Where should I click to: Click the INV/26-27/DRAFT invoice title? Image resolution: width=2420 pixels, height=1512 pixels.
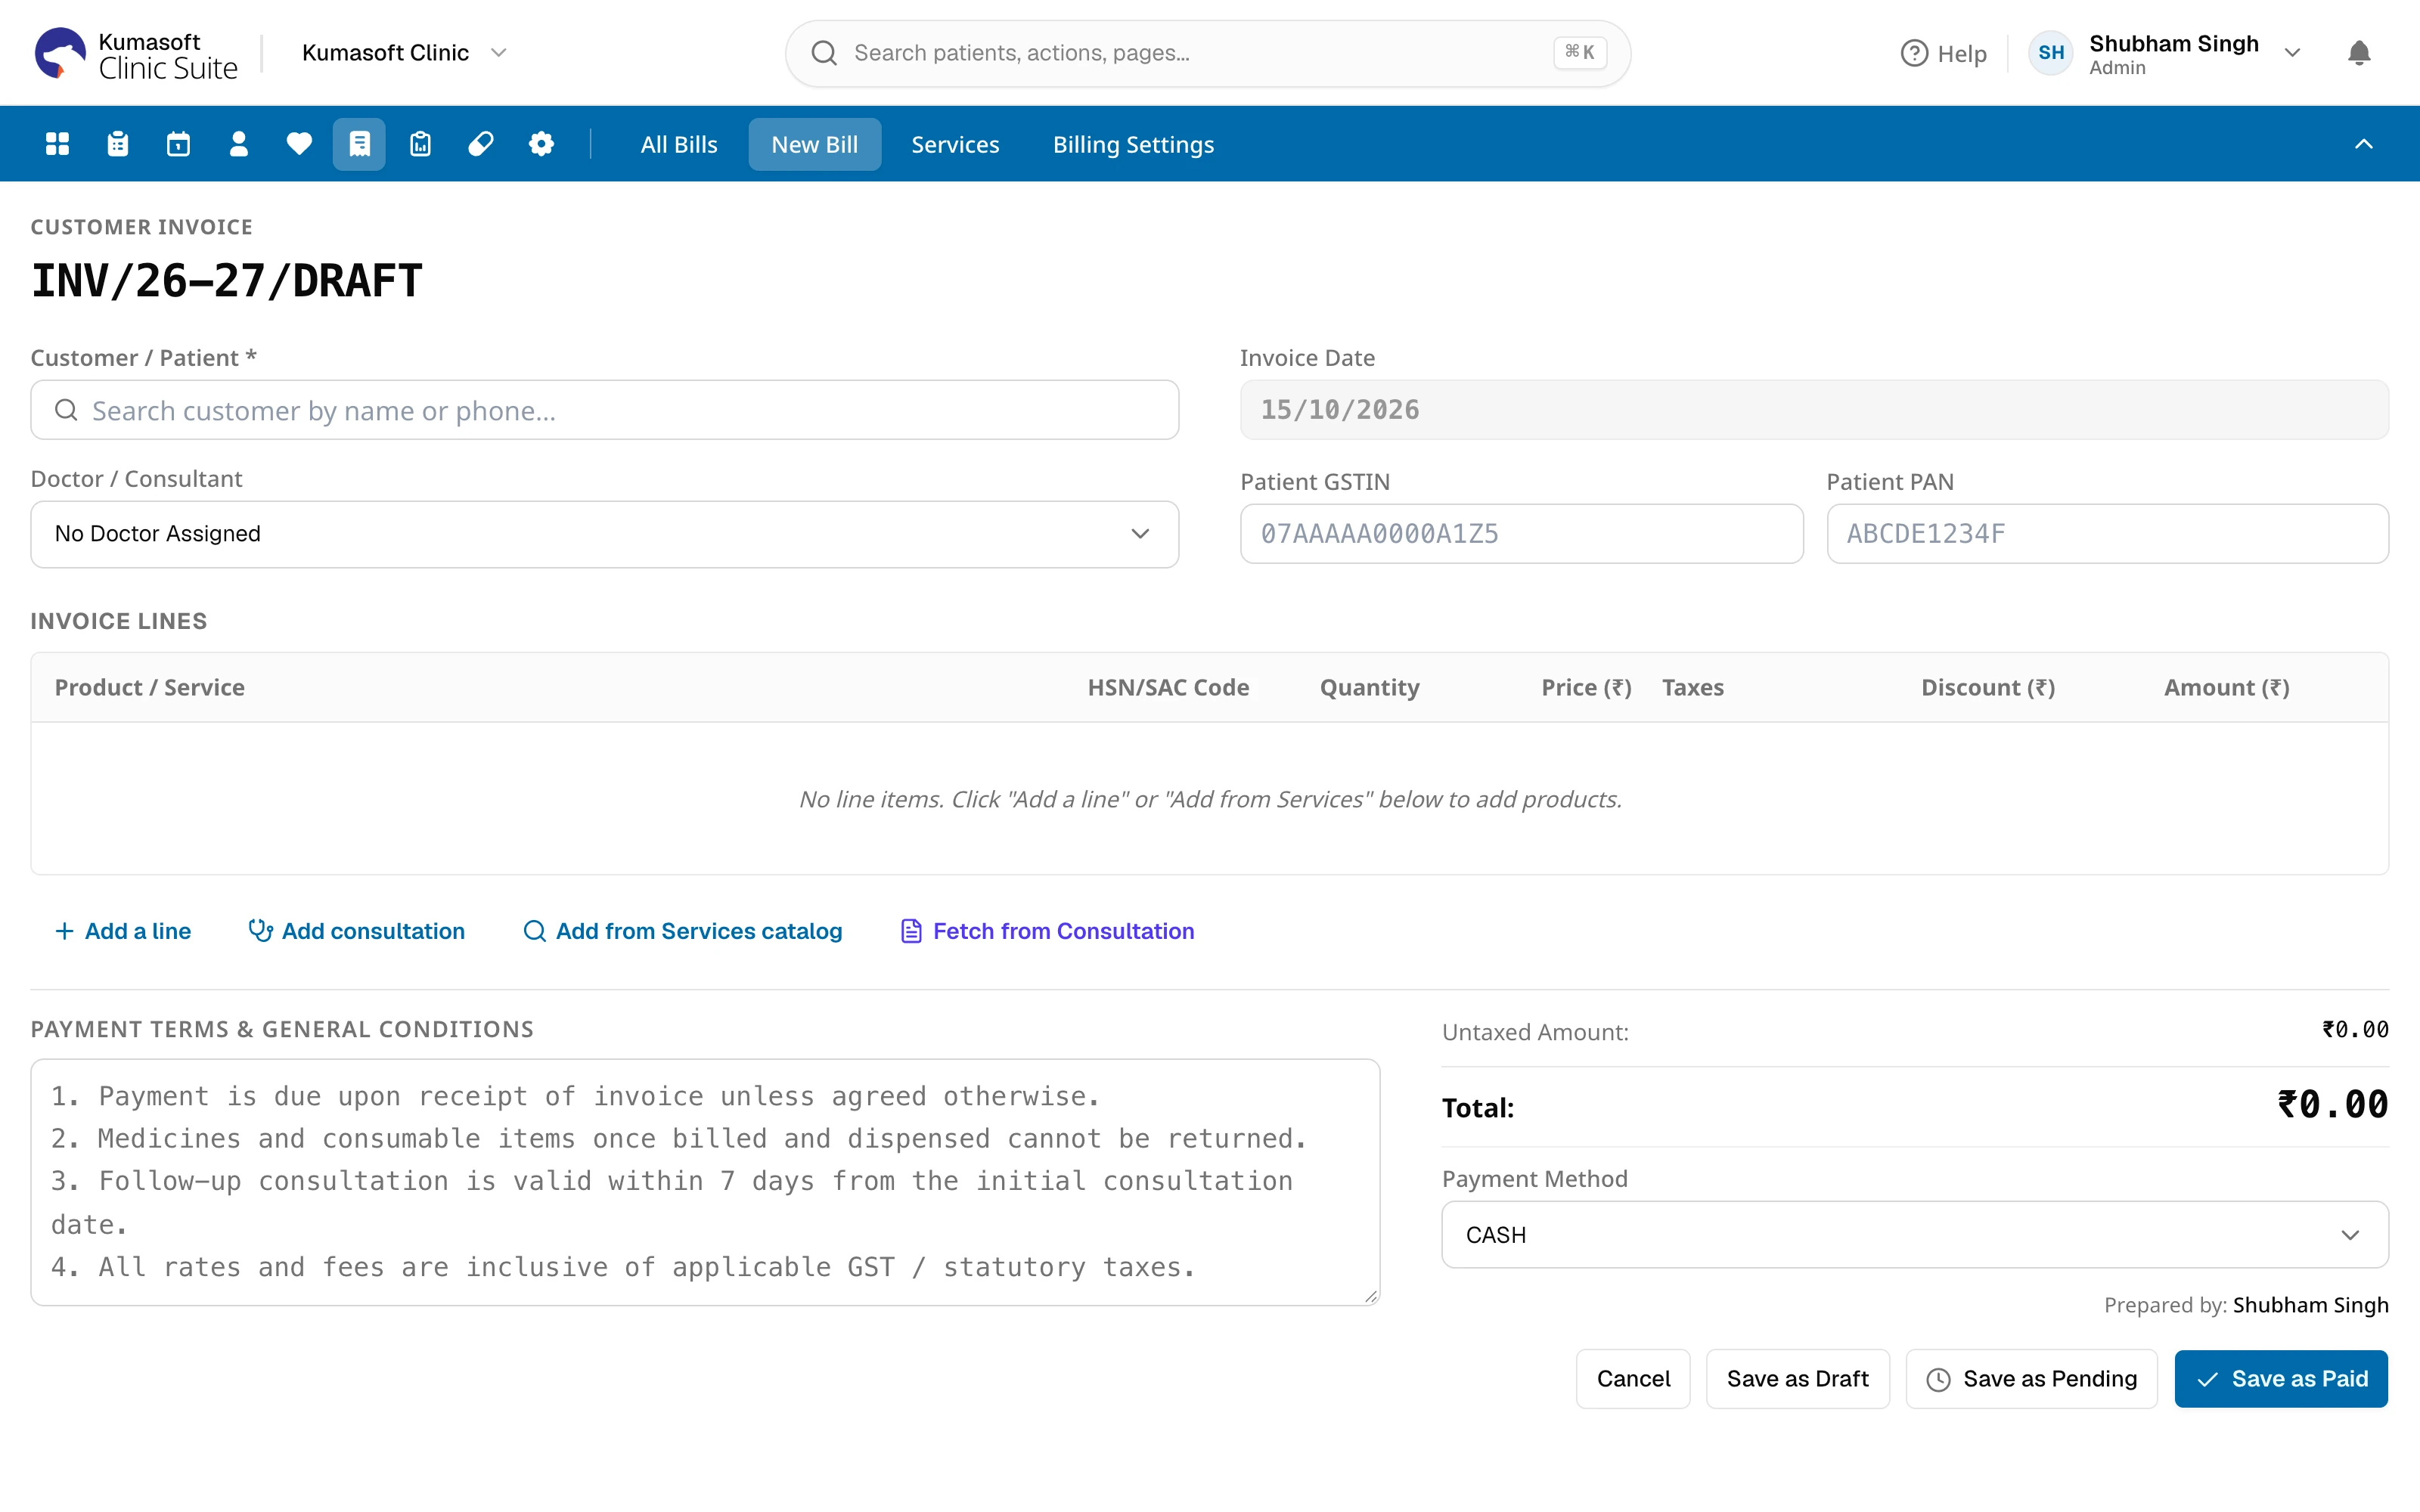tap(227, 281)
